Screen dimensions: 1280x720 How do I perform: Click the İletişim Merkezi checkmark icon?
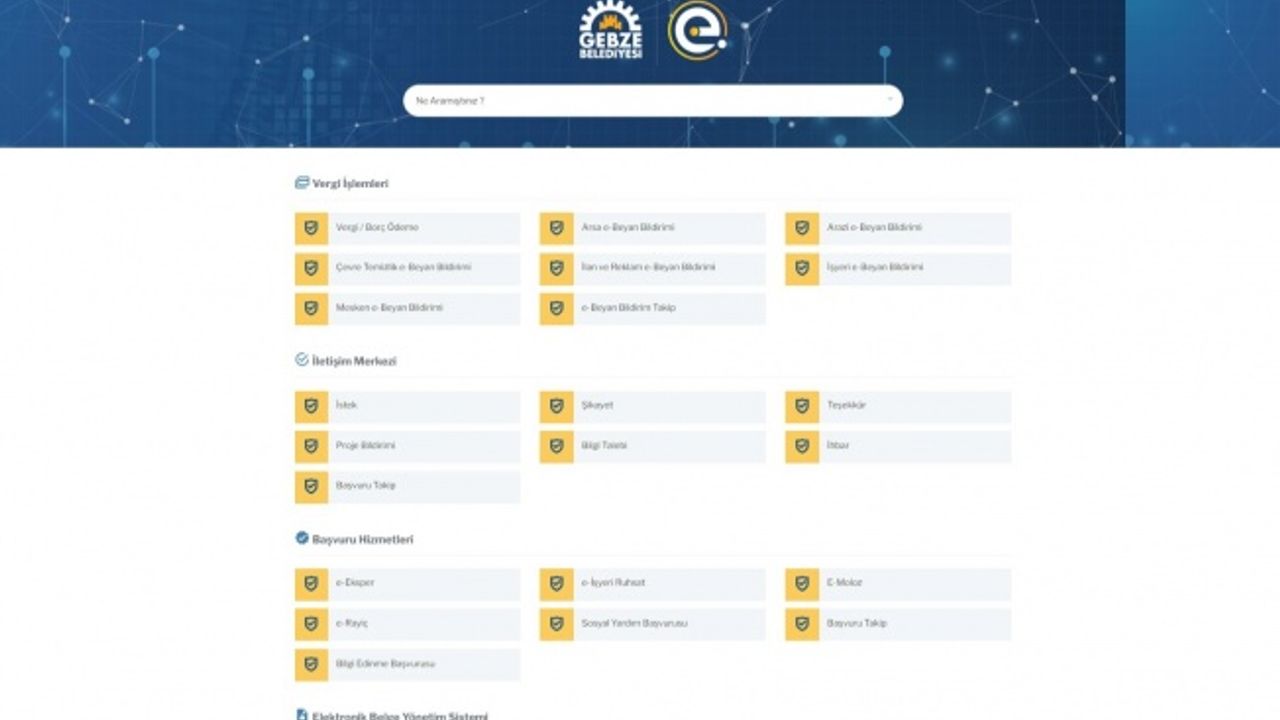[x=302, y=360]
